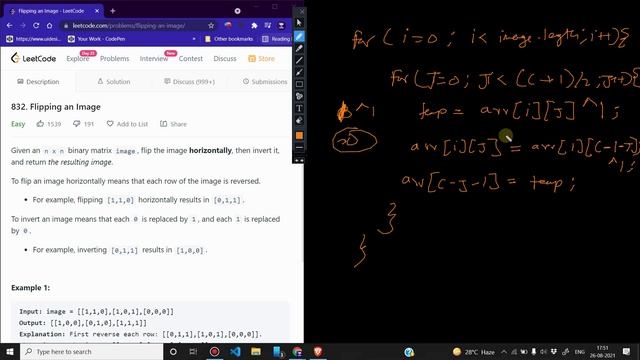
Task: Dislike the problem with thumbs-down 191
Action: [83, 124]
